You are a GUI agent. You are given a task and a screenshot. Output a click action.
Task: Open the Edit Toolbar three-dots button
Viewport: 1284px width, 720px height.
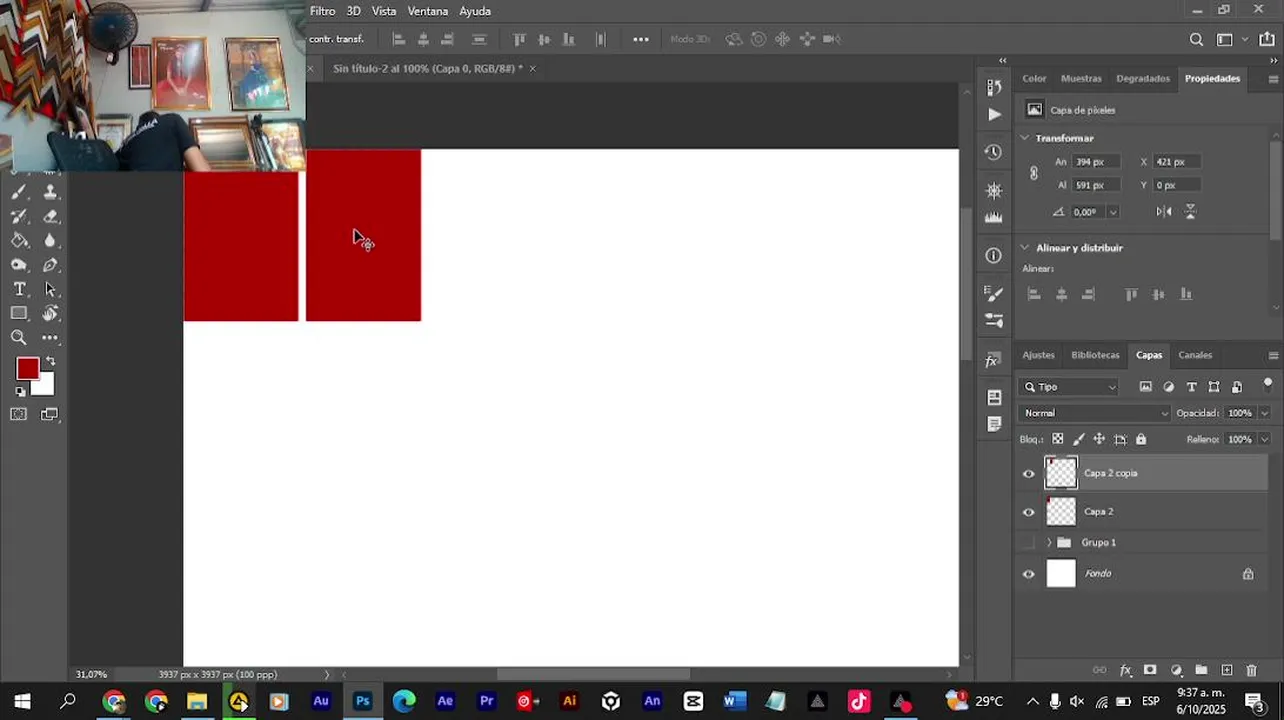pyautogui.click(x=50, y=338)
